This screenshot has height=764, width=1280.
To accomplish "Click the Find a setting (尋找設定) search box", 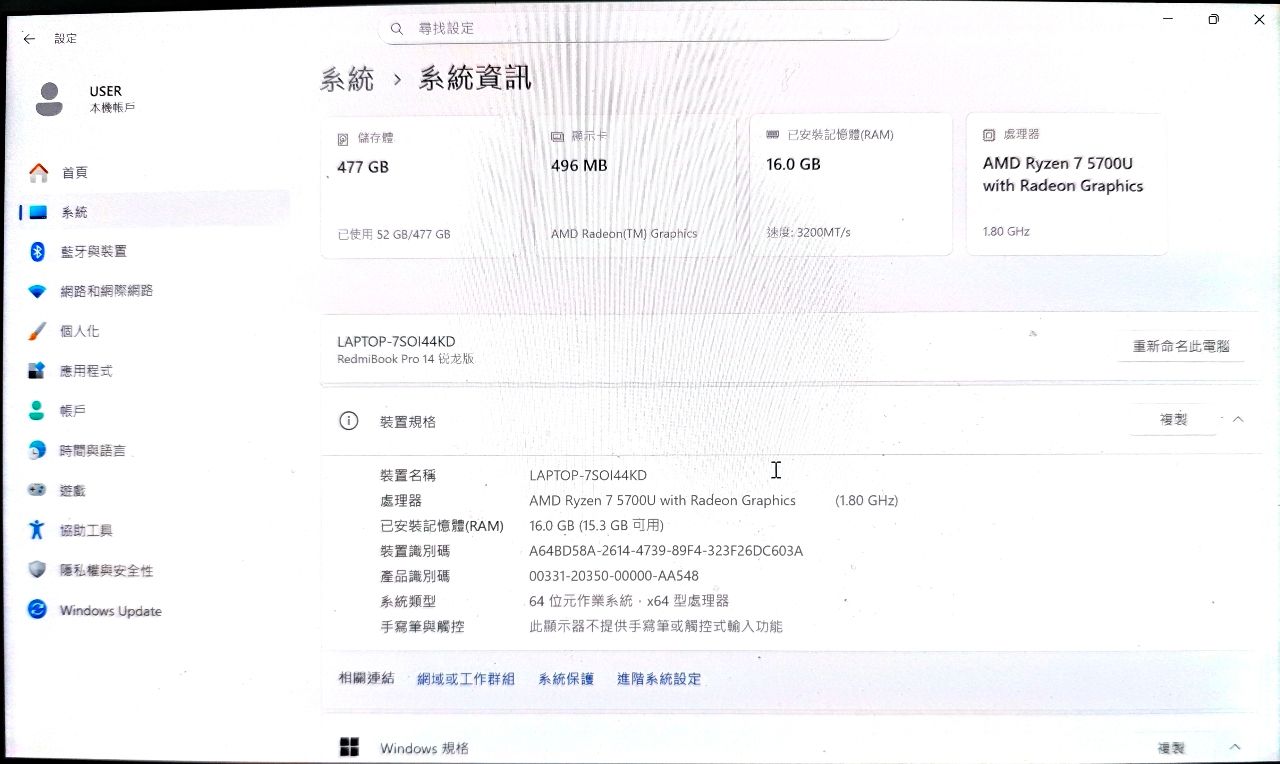I will (x=640, y=29).
